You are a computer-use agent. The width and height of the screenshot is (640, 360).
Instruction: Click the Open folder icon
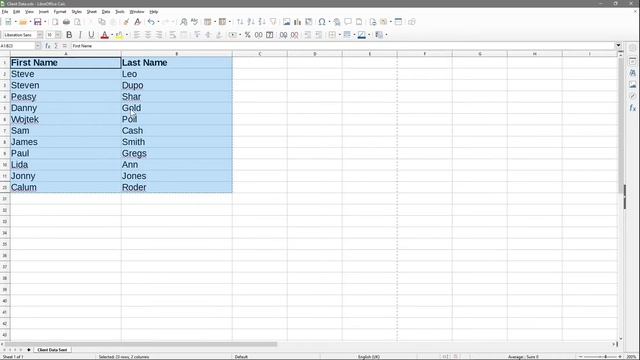coord(23,22)
